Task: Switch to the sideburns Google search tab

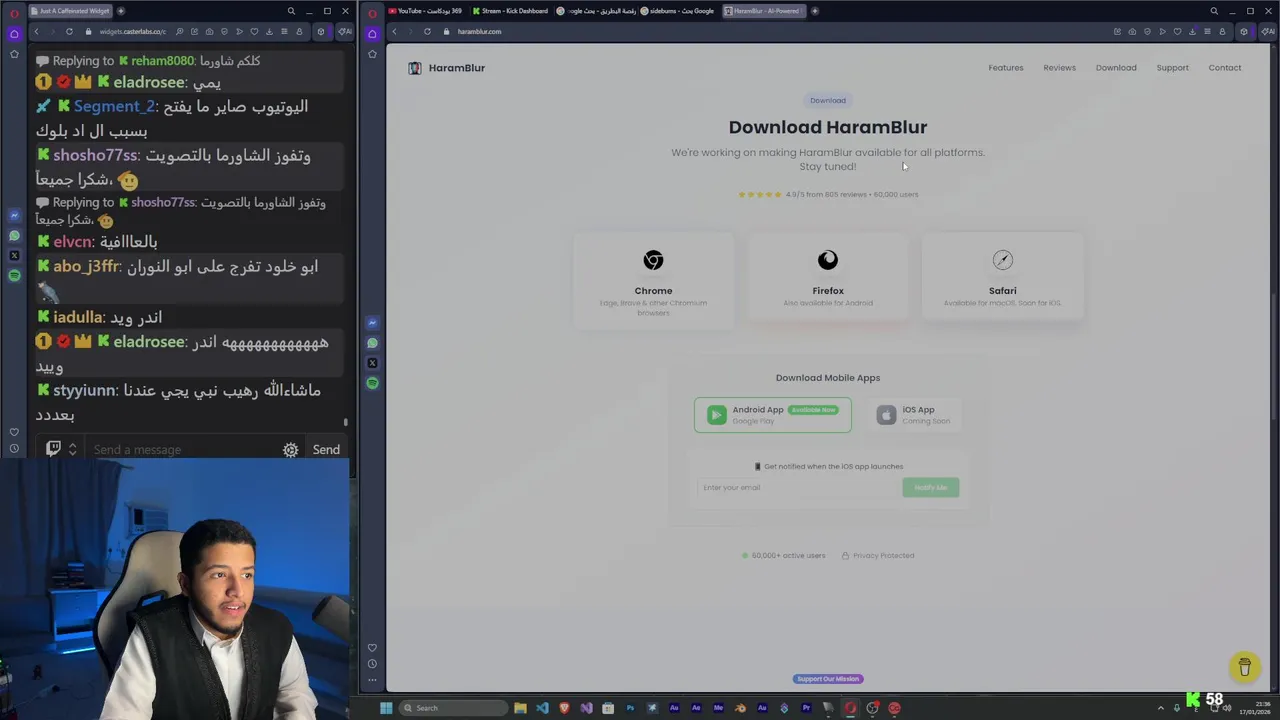Action: coord(677,11)
